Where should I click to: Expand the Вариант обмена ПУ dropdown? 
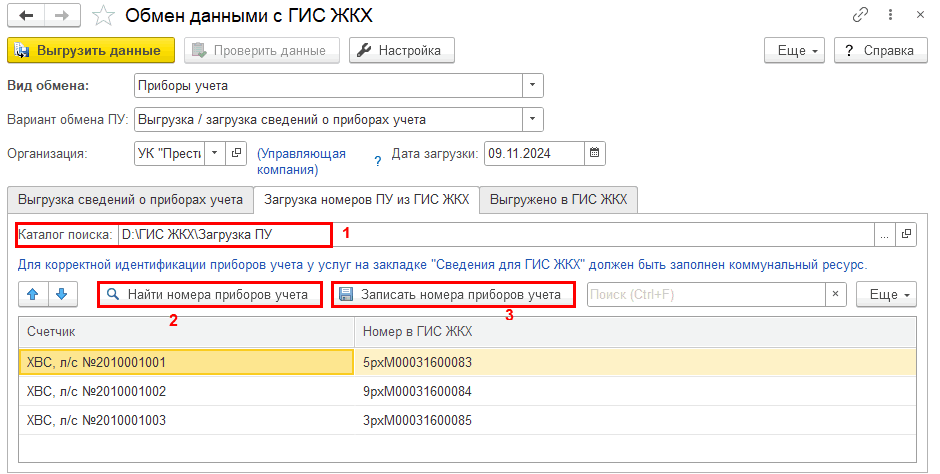(x=533, y=119)
